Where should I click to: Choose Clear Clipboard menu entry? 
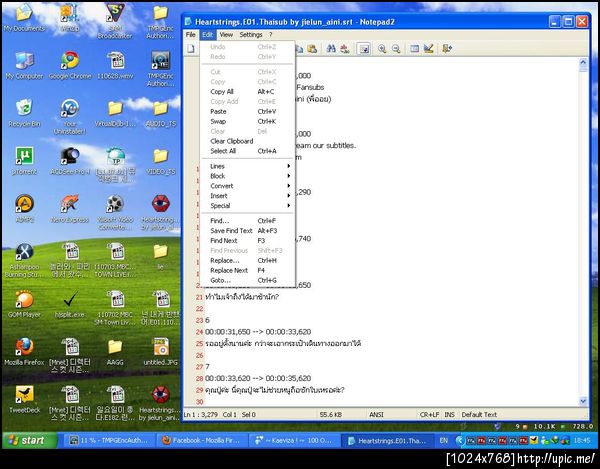(248, 141)
